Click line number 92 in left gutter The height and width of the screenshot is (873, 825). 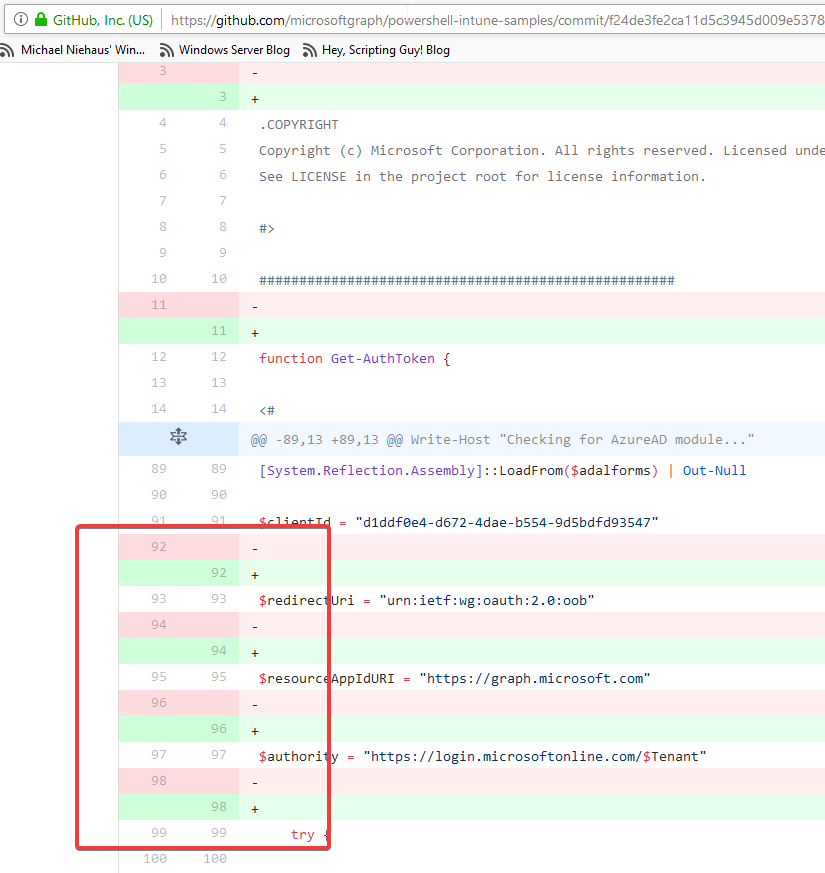point(158,546)
